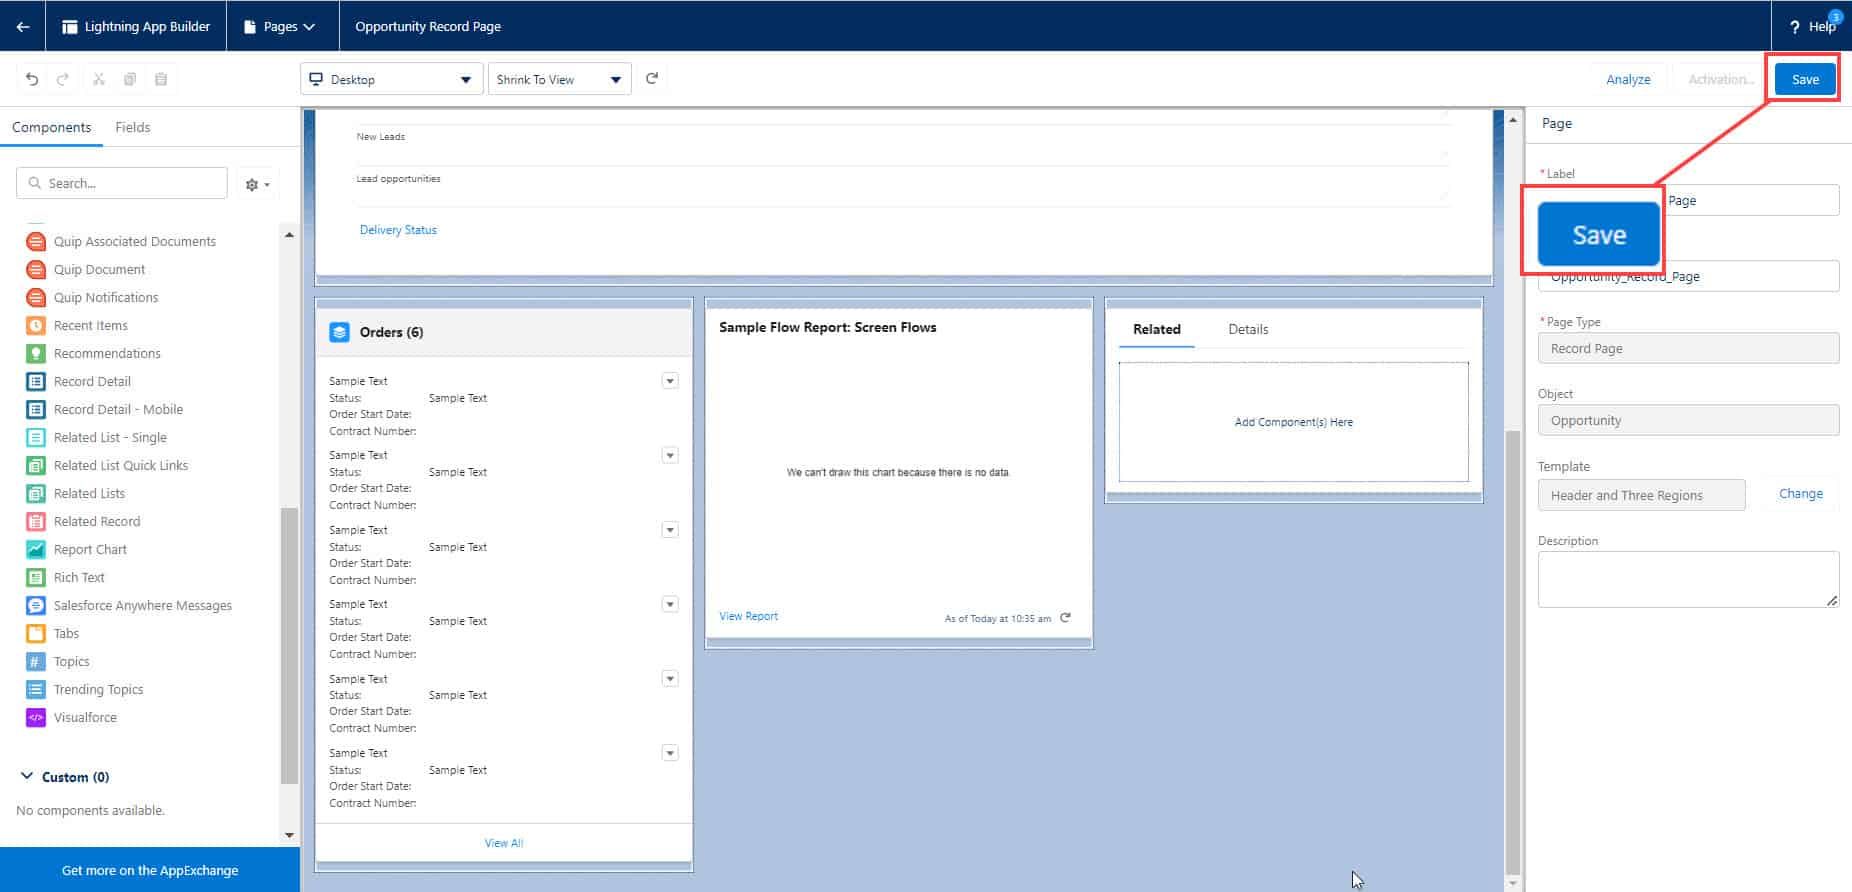Open the Shrink To View dropdown
Screen dimensions: 1852x892
coord(559,79)
